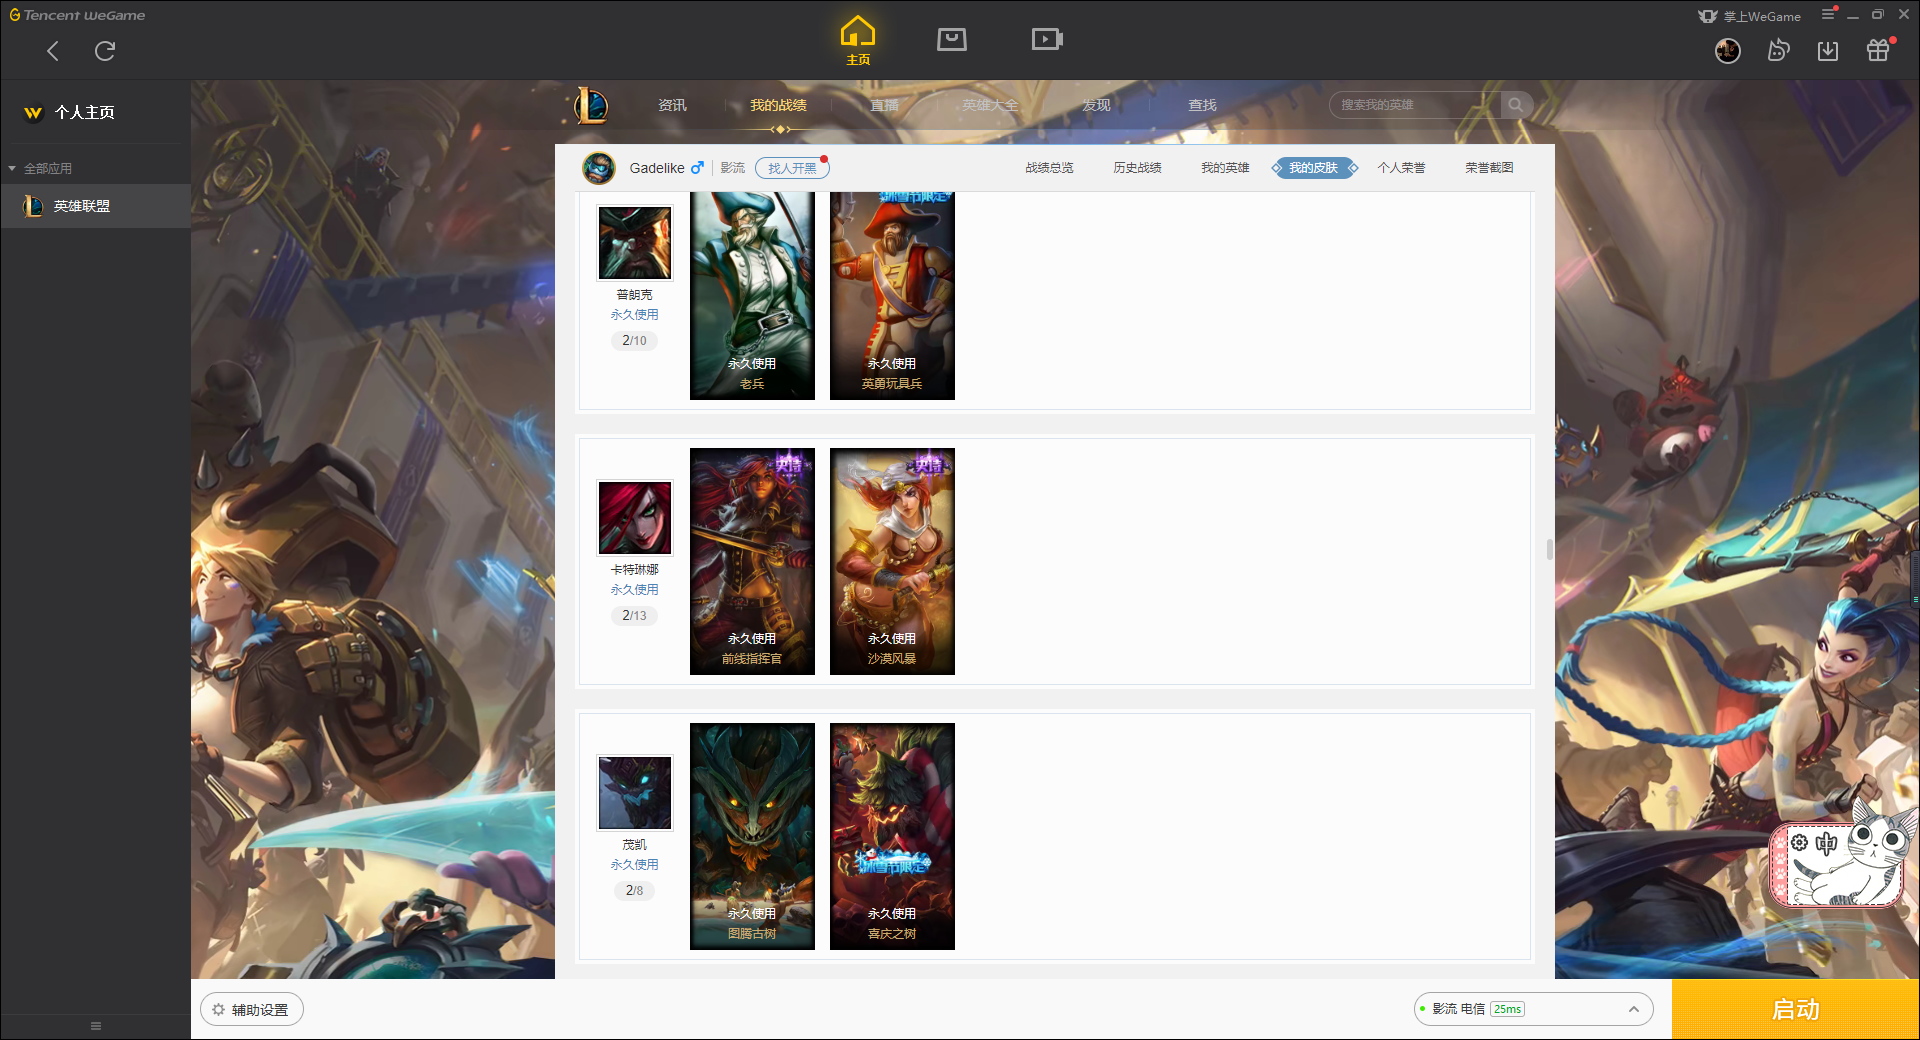The height and width of the screenshot is (1040, 1920).
Task: Click the Tencent WeGame title logo
Action: [x=77, y=15]
